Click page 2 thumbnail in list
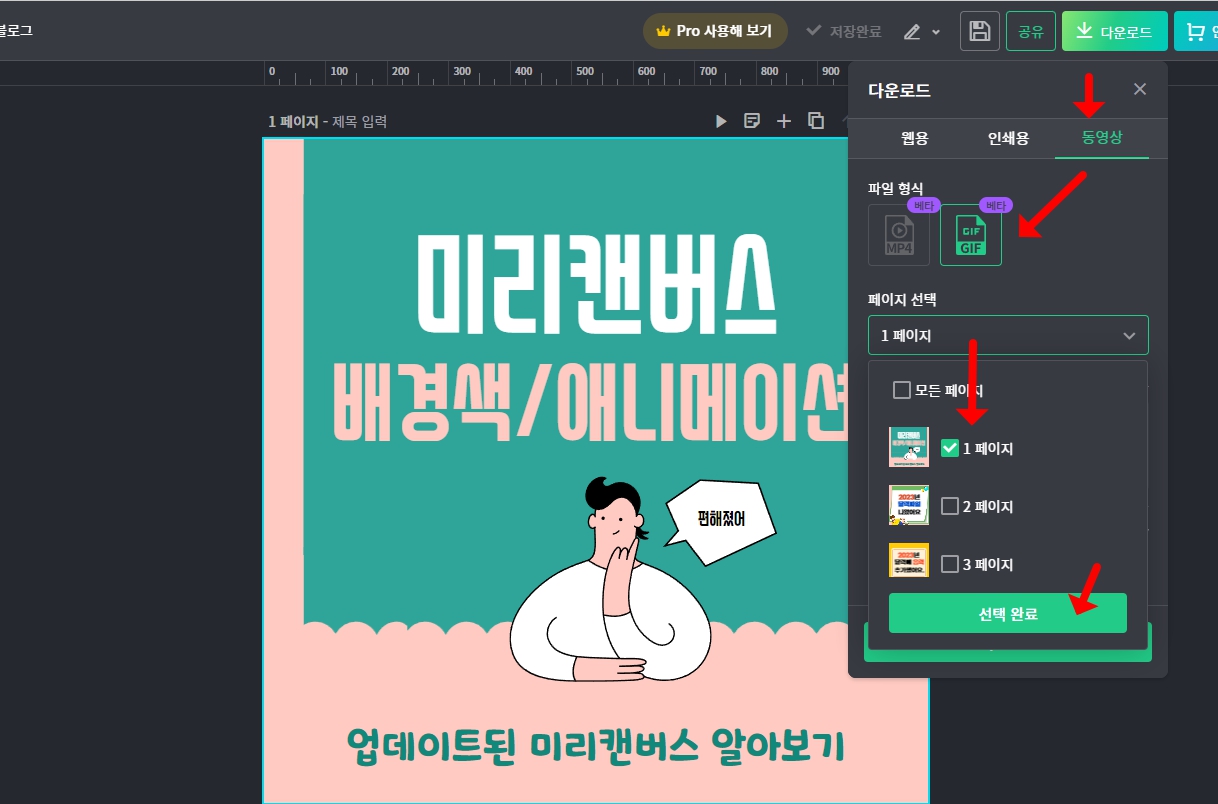Screen dimensions: 1218x804 pos(909,505)
